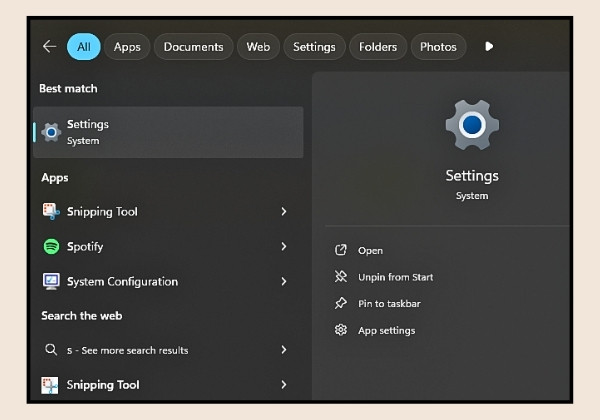
Task: Click the System Configuration icon
Action: 51,282
